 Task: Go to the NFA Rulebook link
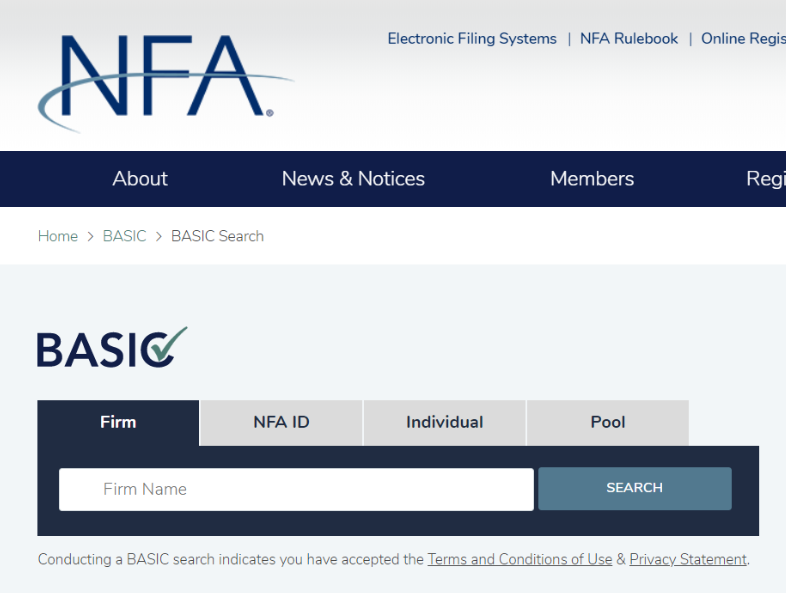coord(629,39)
